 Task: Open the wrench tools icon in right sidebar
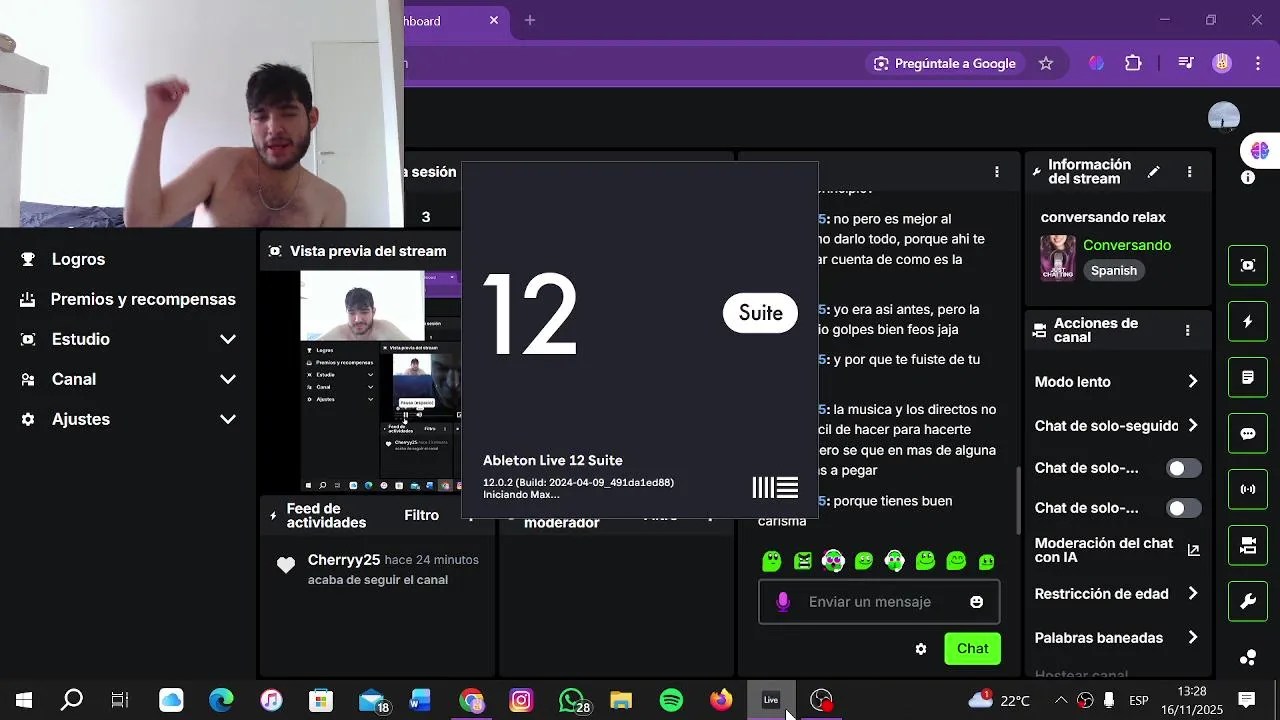[1248, 601]
